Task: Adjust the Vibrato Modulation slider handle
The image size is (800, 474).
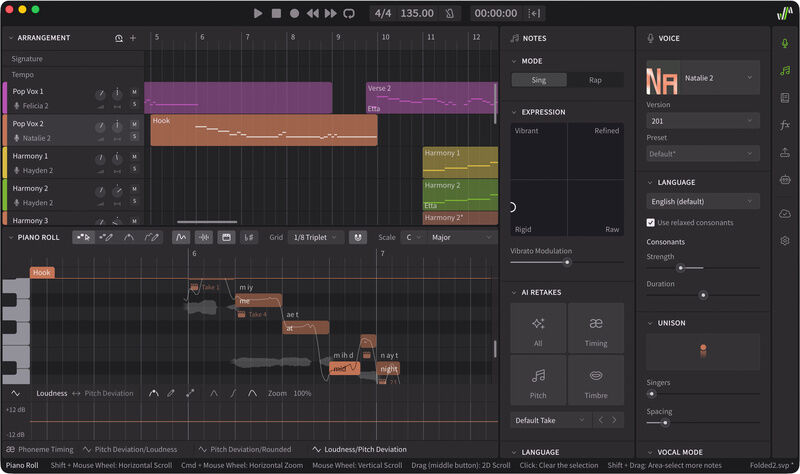Action: (x=567, y=262)
